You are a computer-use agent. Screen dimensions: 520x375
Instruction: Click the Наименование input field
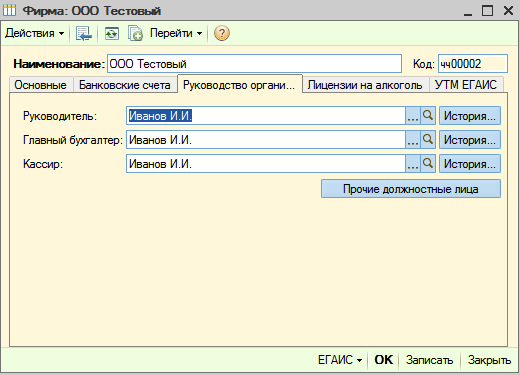coord(254,64)
